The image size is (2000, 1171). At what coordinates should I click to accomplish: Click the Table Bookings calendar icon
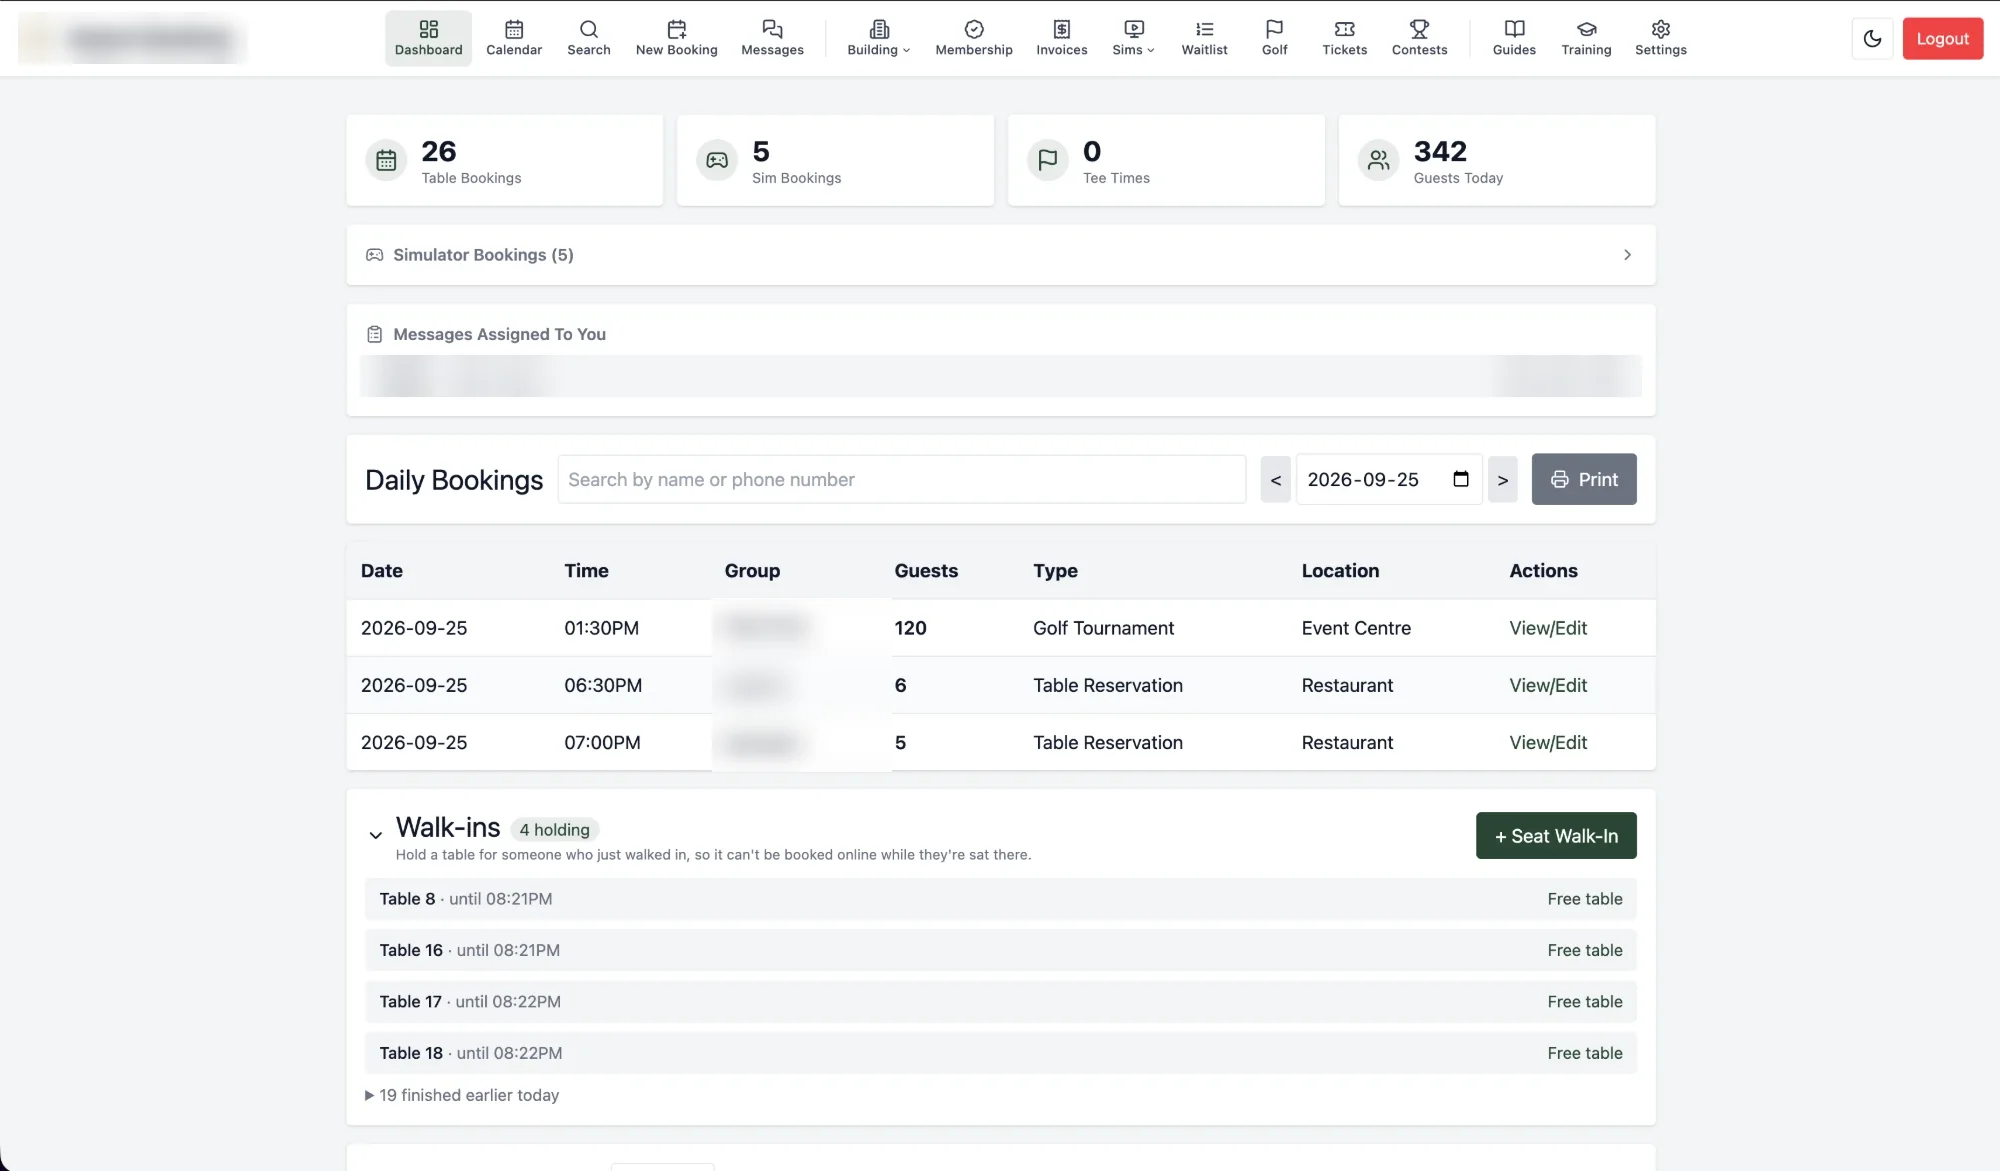tap(386, 160)
